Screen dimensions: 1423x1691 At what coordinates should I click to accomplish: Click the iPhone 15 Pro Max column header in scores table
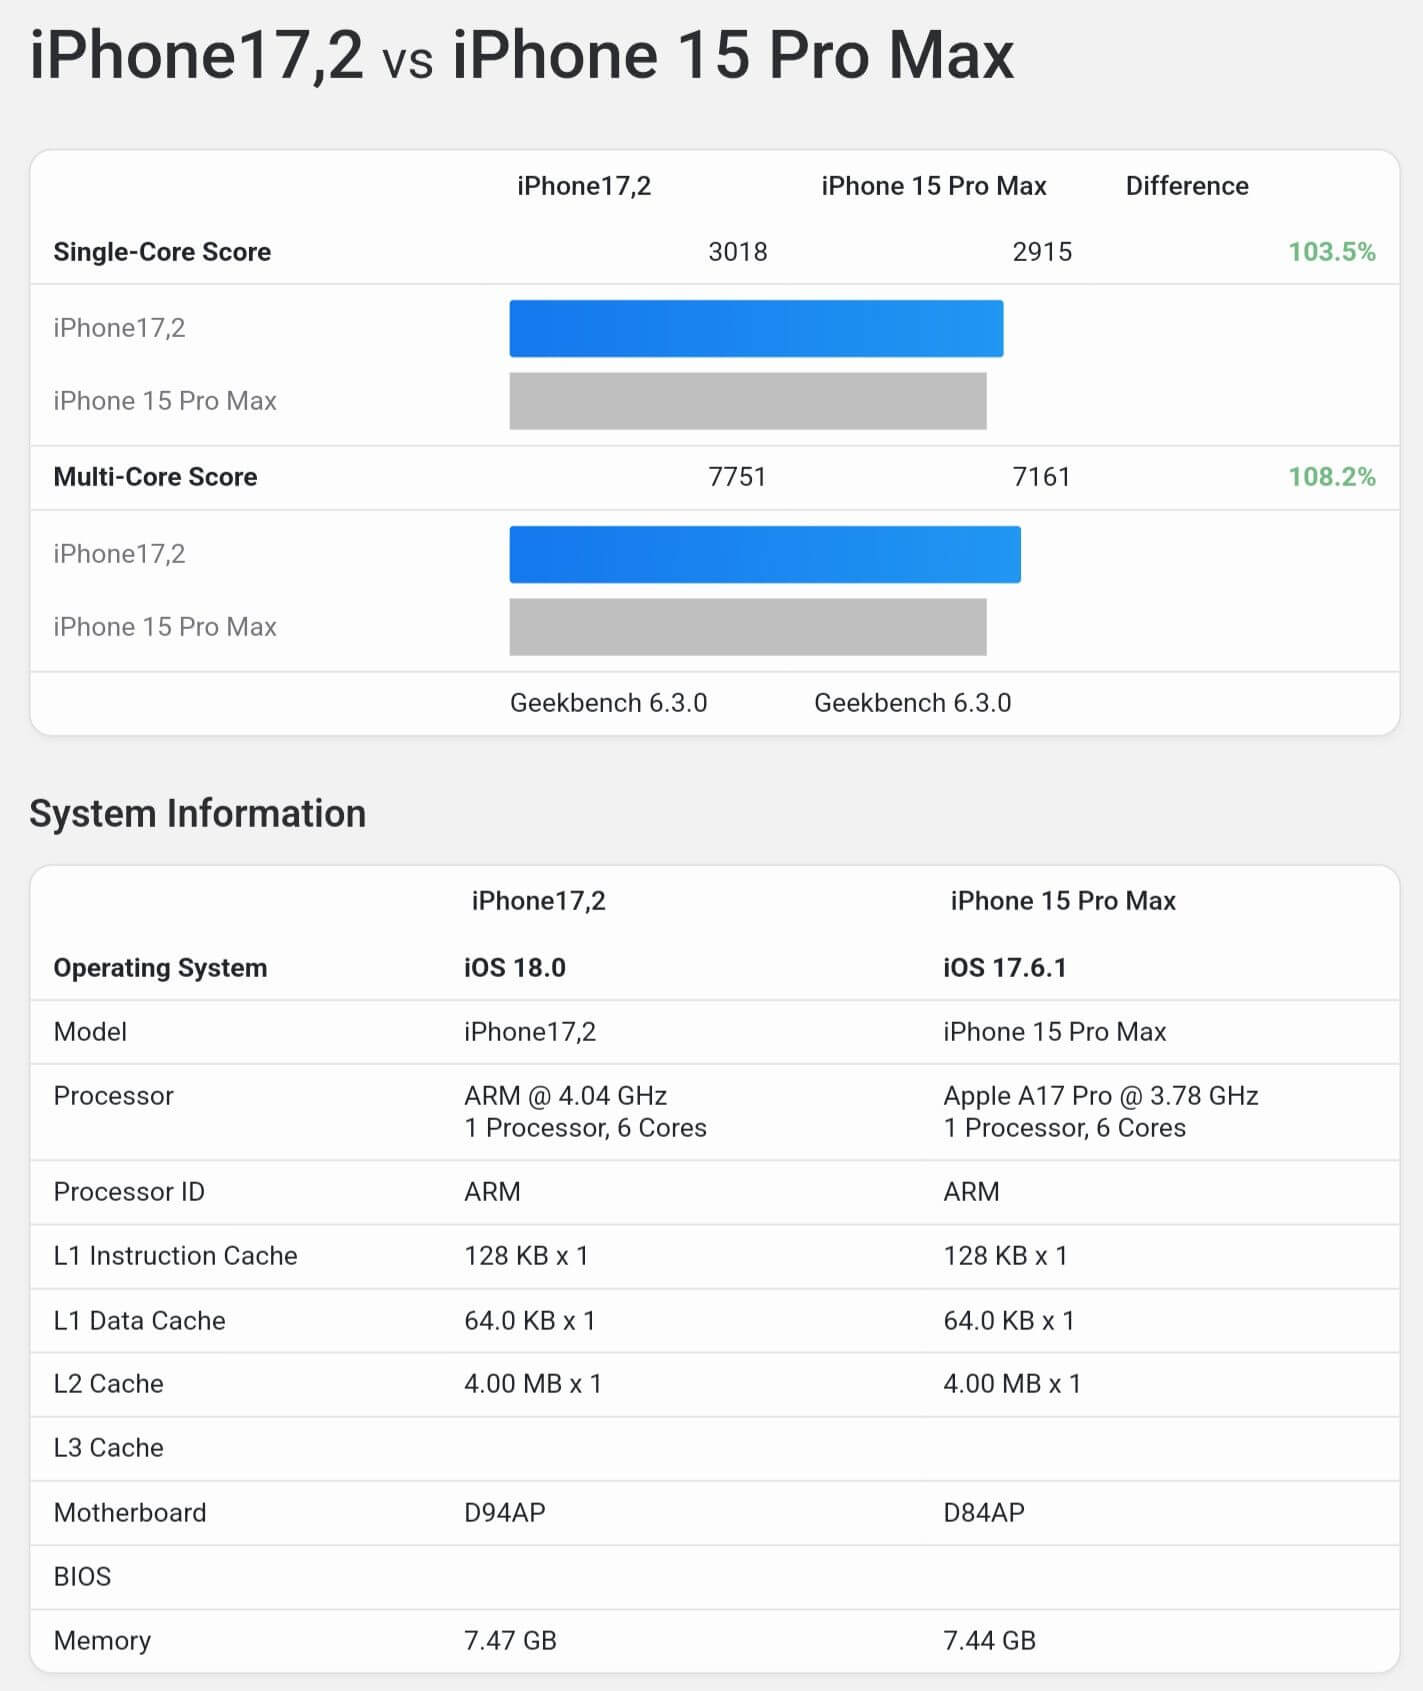934,186
